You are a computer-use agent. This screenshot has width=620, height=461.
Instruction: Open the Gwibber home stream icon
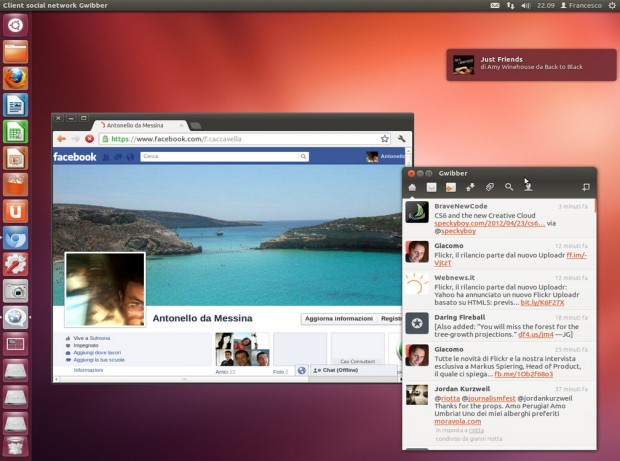412,187
